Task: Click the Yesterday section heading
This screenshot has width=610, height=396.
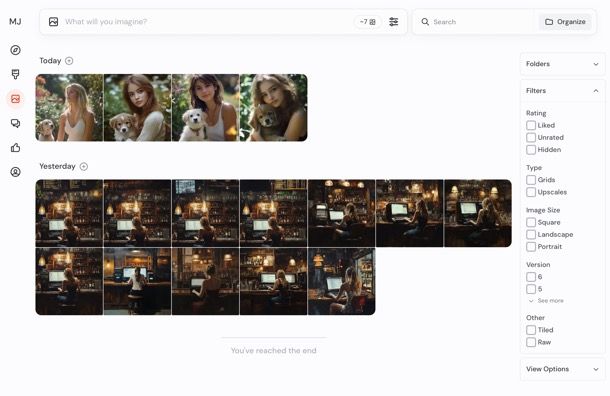Action: [x=57, y=166]
